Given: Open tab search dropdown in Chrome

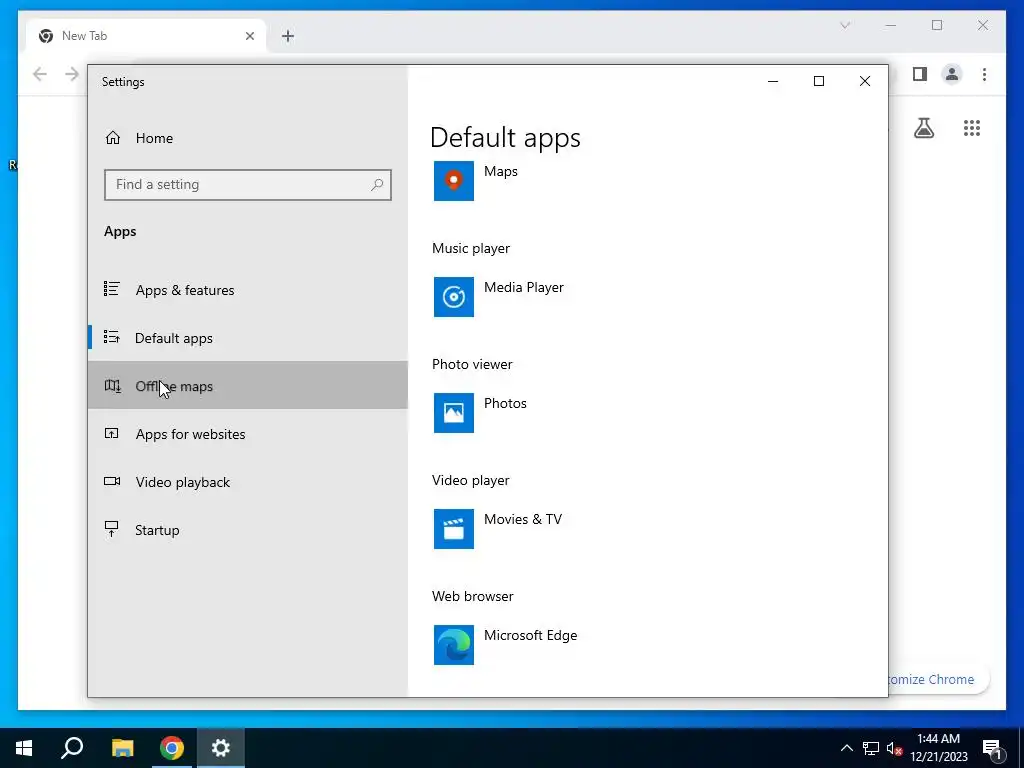Looking at the screenshot, I should 845,25.
